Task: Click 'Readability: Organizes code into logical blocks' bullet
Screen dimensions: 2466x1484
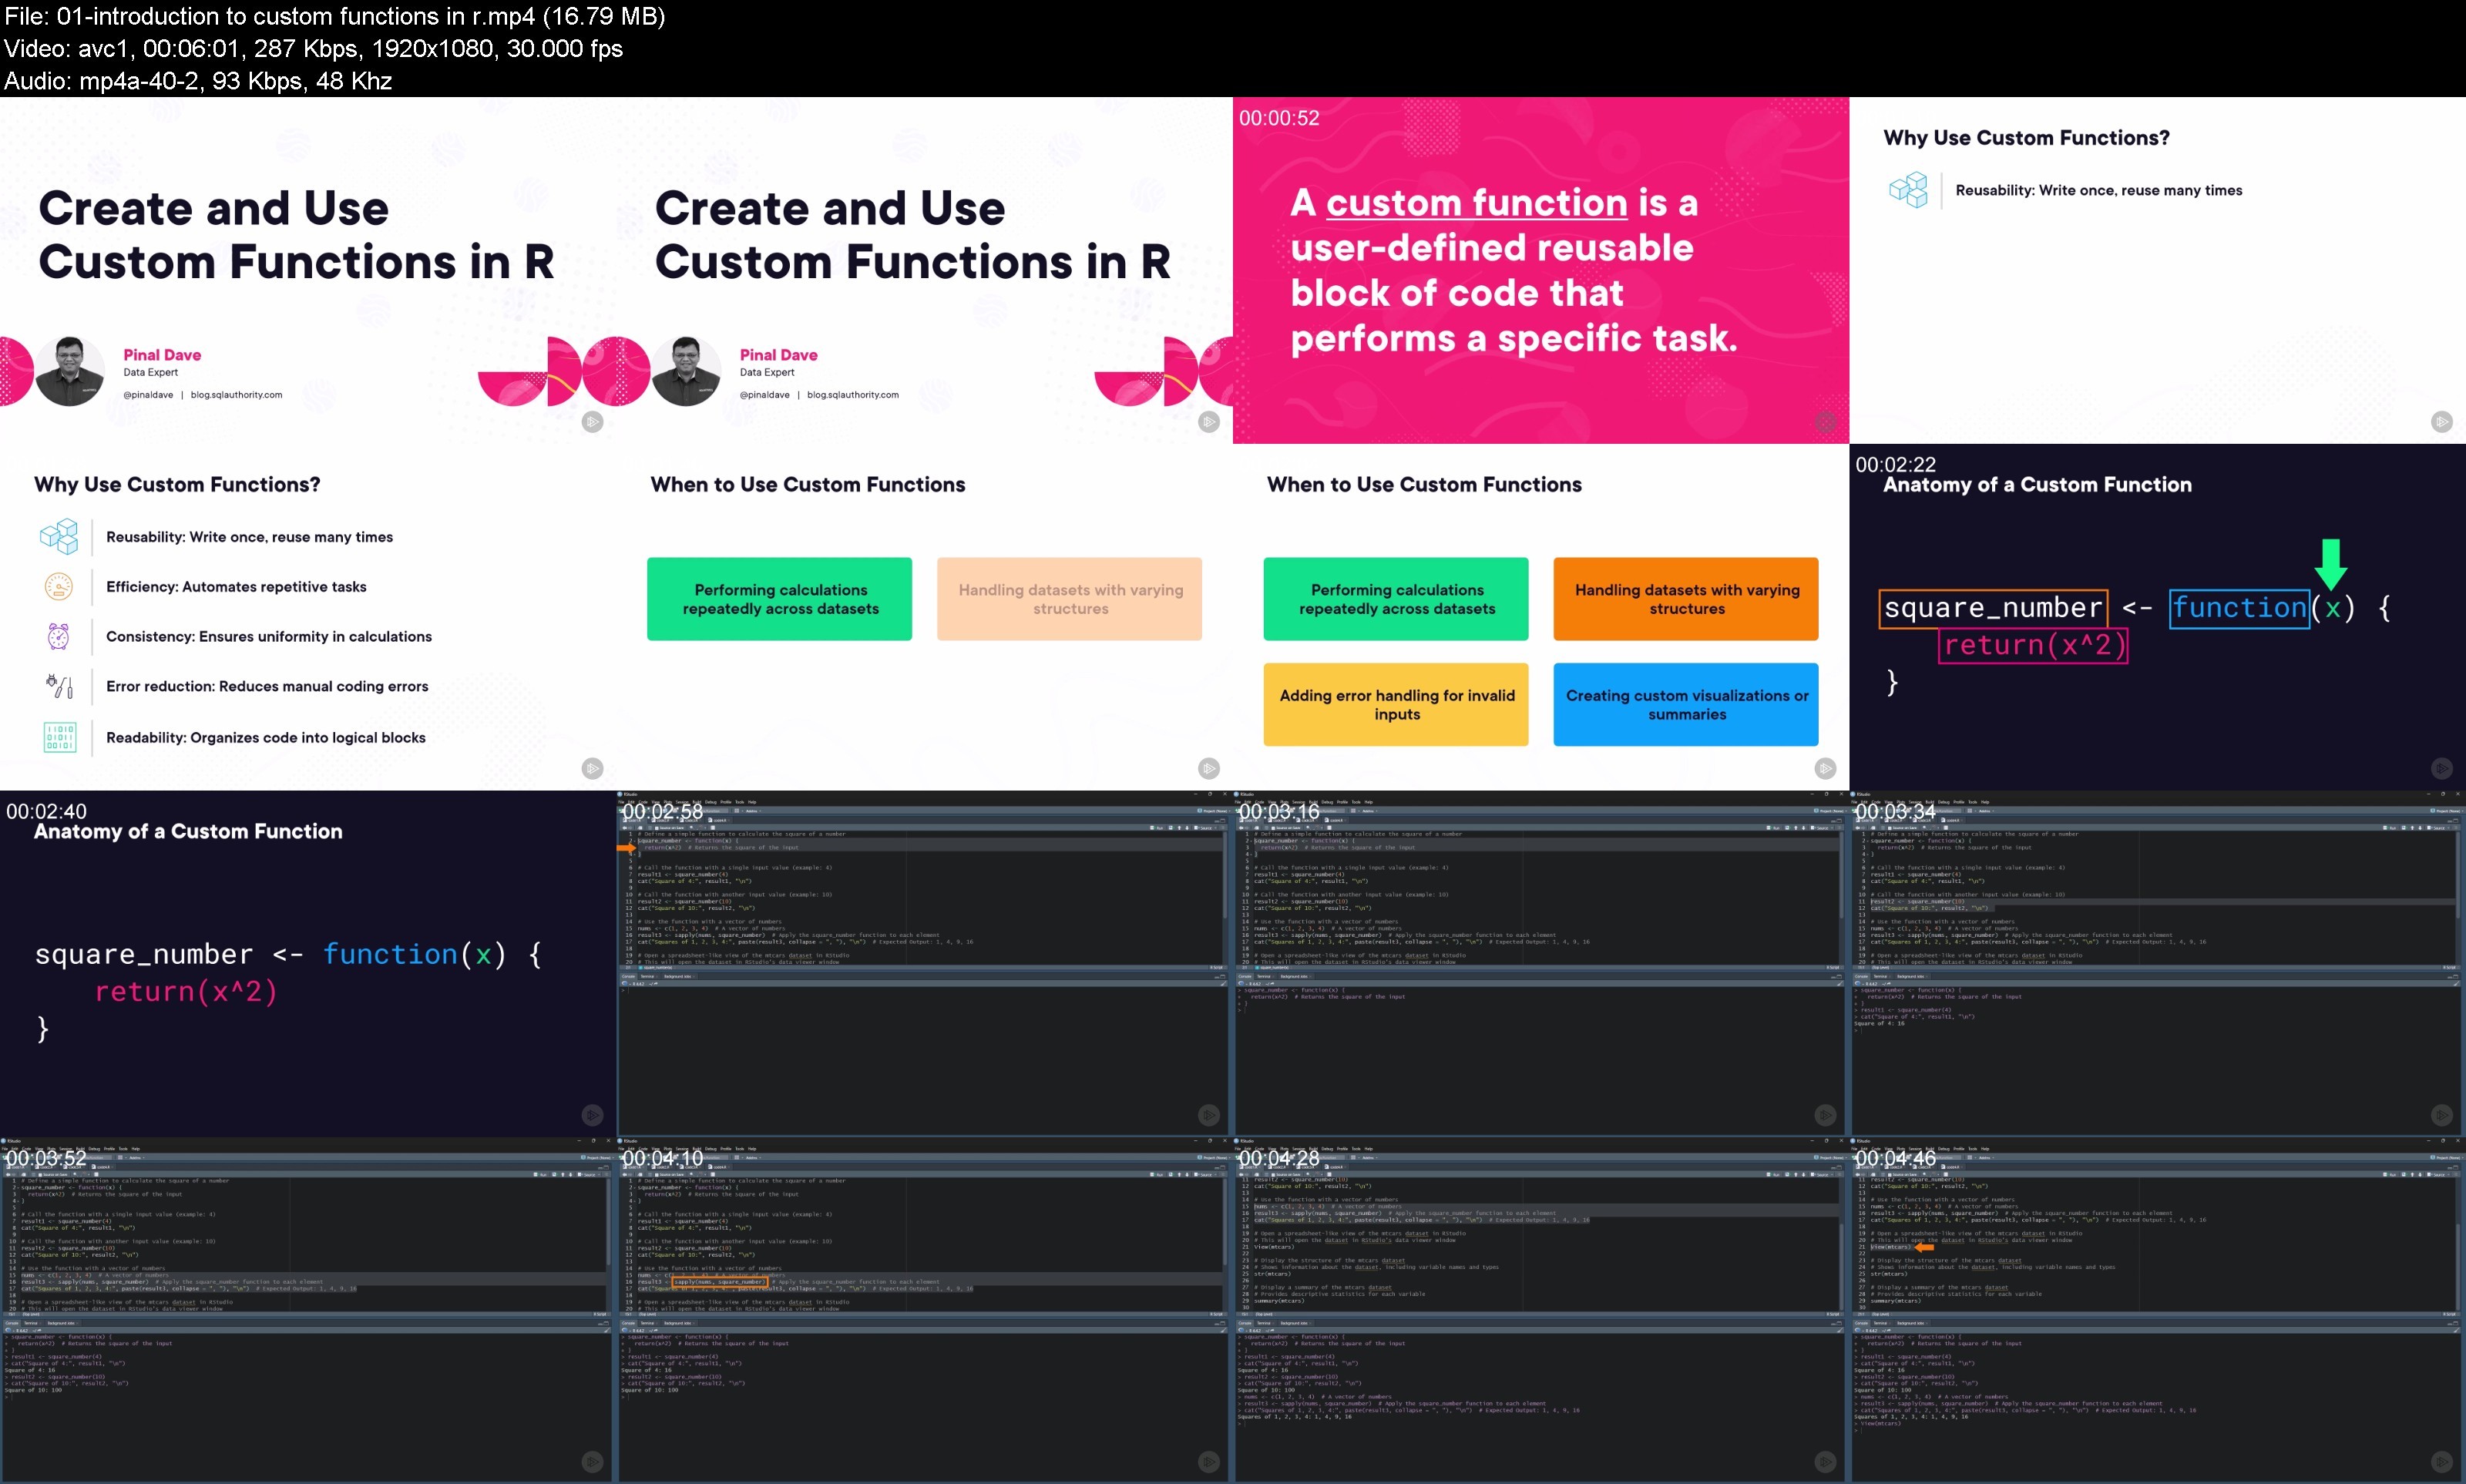Action: (x=266, y=738)
